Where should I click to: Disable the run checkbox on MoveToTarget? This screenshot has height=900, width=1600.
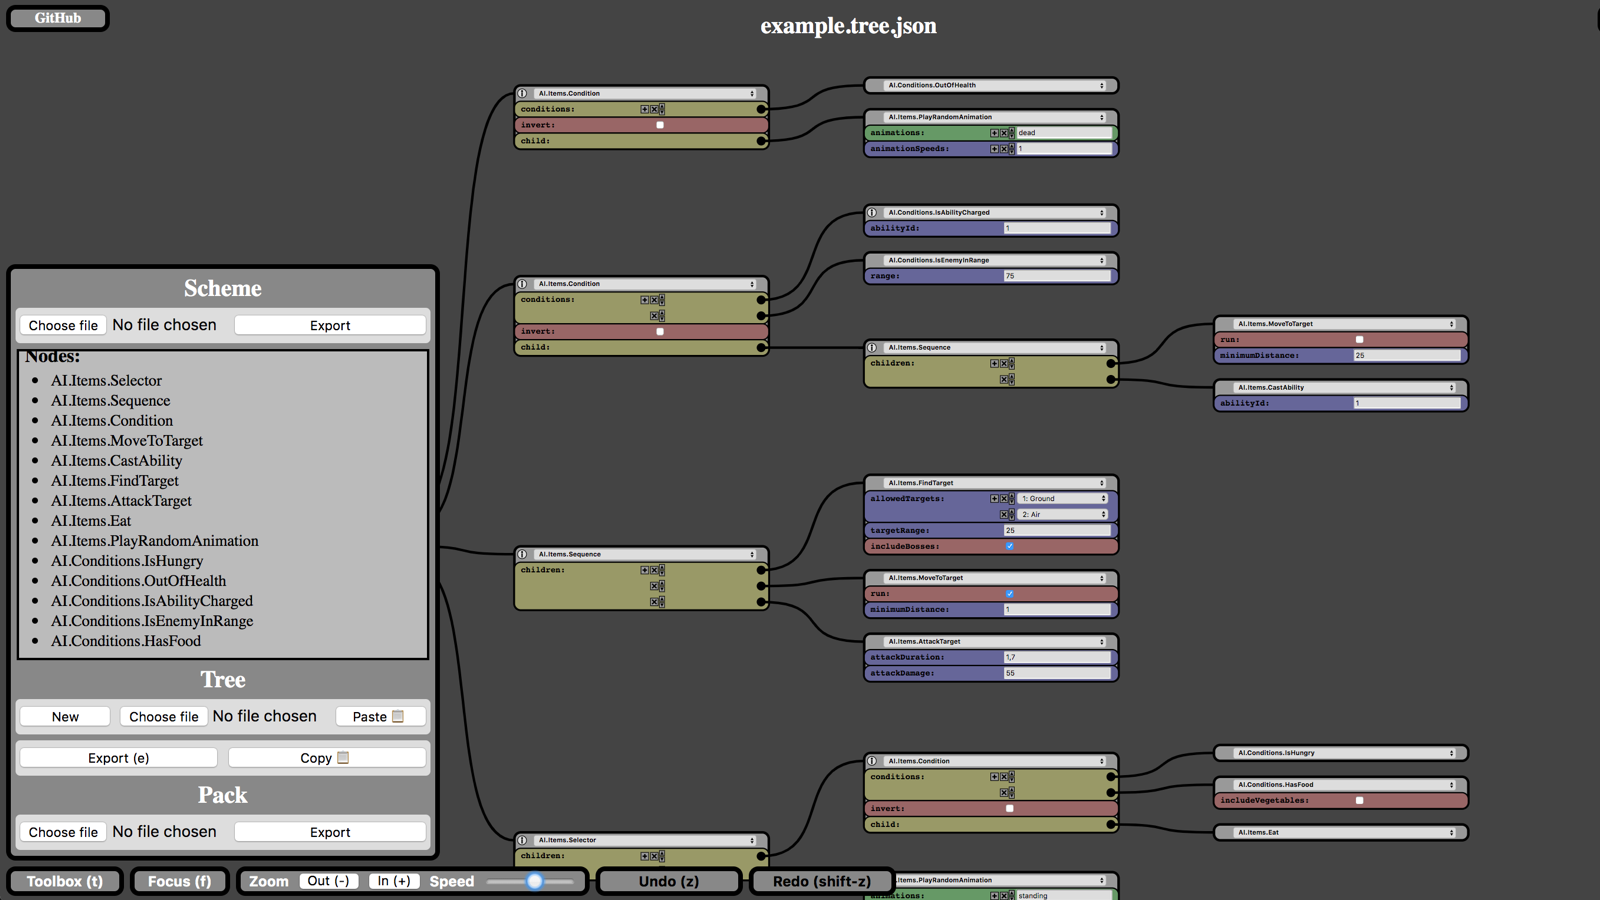coord(1009,593)
